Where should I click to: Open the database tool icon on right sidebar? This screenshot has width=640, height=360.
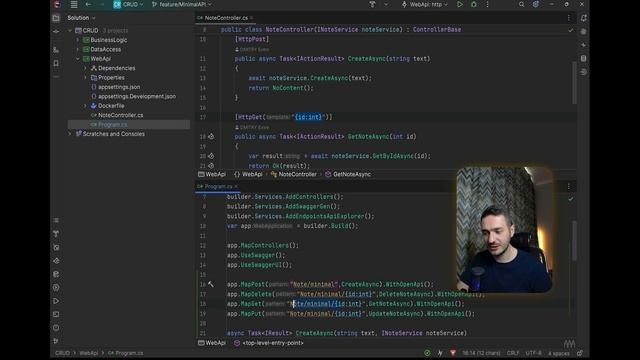pyautogui.click(x=584, y=58)
